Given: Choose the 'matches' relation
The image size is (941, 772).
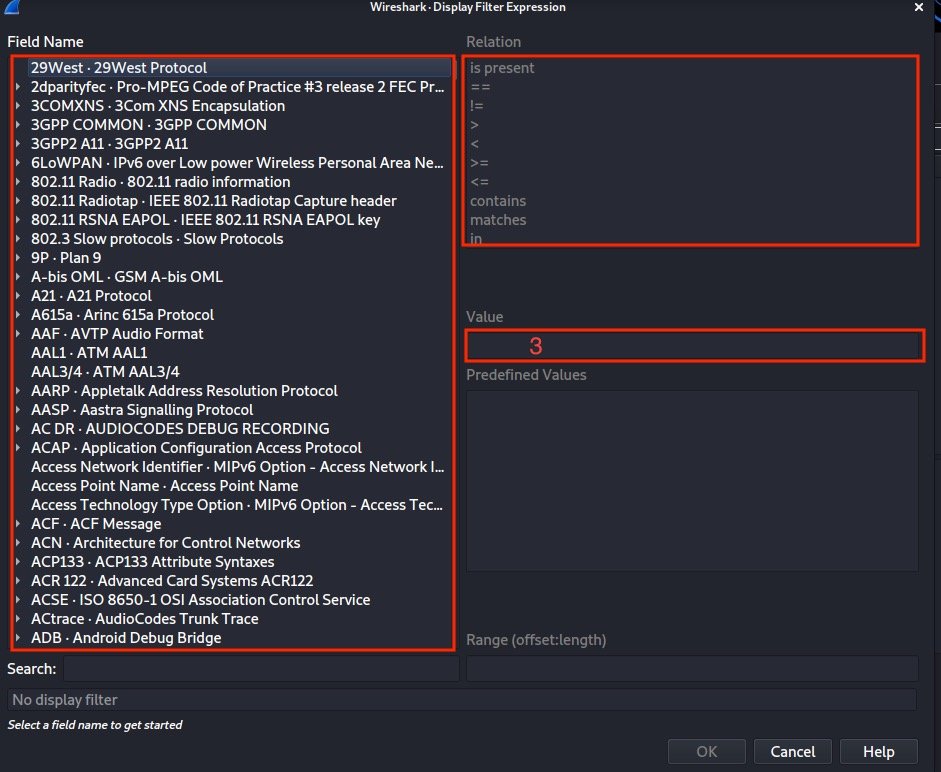Looking at the screenshot, I should pos(691,220).
